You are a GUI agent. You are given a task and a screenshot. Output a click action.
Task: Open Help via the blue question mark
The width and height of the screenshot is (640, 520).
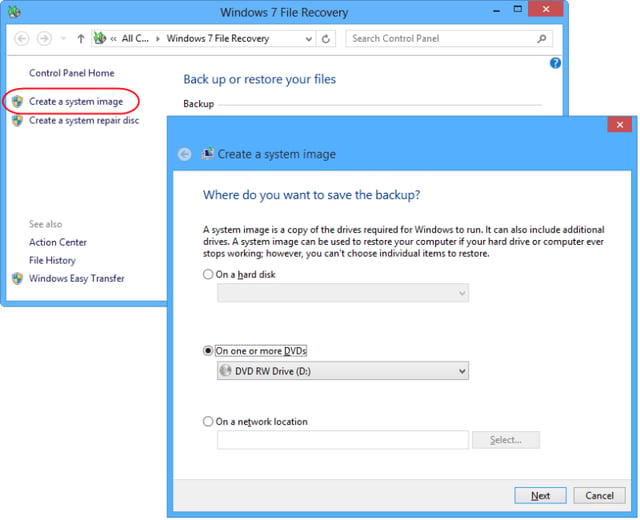(x=555, y=63)
